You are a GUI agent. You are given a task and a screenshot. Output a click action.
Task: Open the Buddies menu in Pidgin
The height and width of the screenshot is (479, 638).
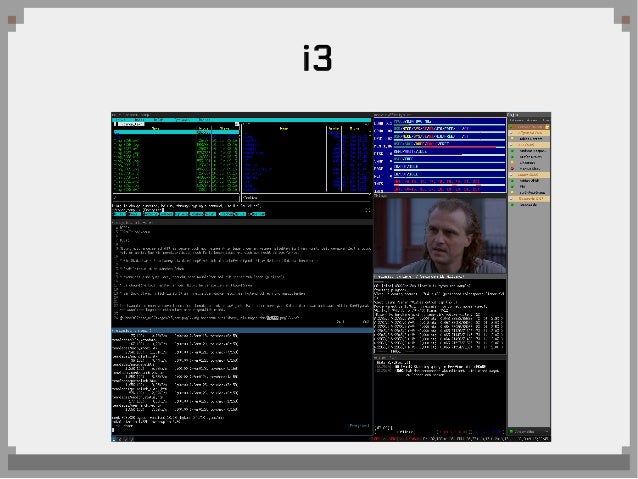click(516, 120)
